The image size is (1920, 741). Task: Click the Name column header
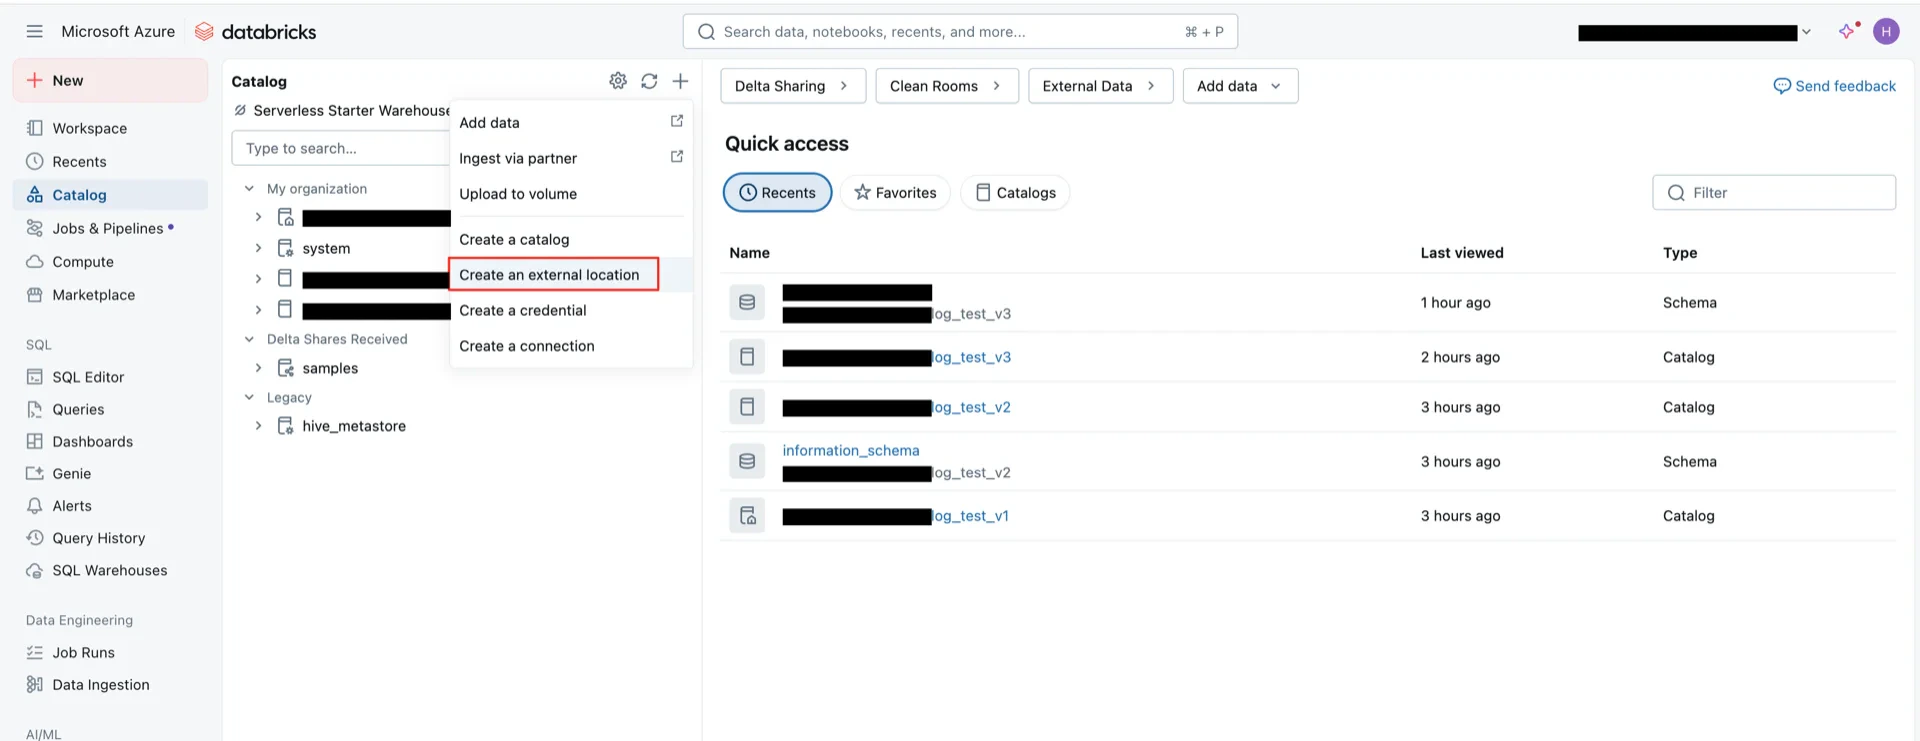click(x=749, y=253)
